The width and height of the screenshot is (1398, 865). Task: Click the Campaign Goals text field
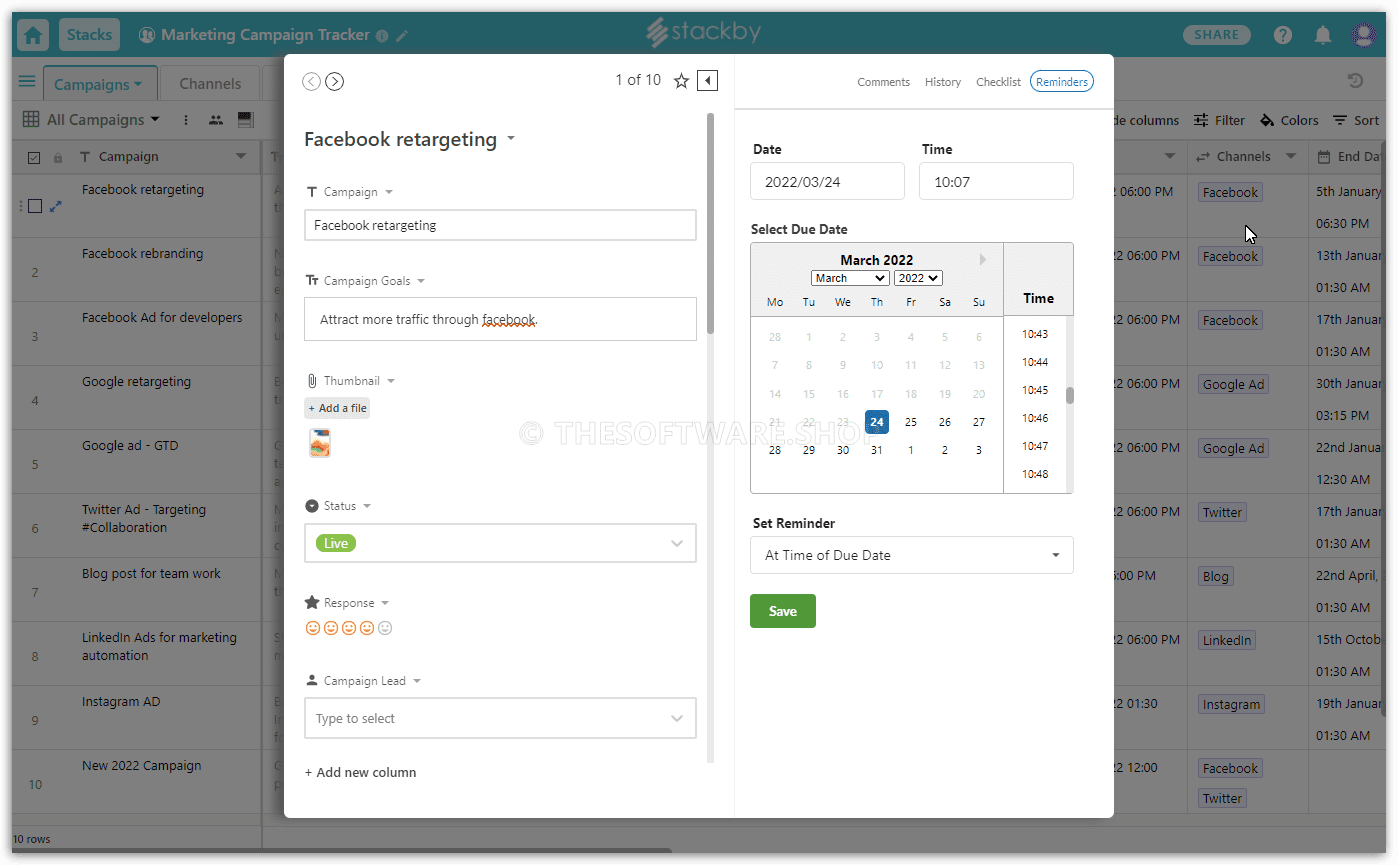(x=500, y=319)
